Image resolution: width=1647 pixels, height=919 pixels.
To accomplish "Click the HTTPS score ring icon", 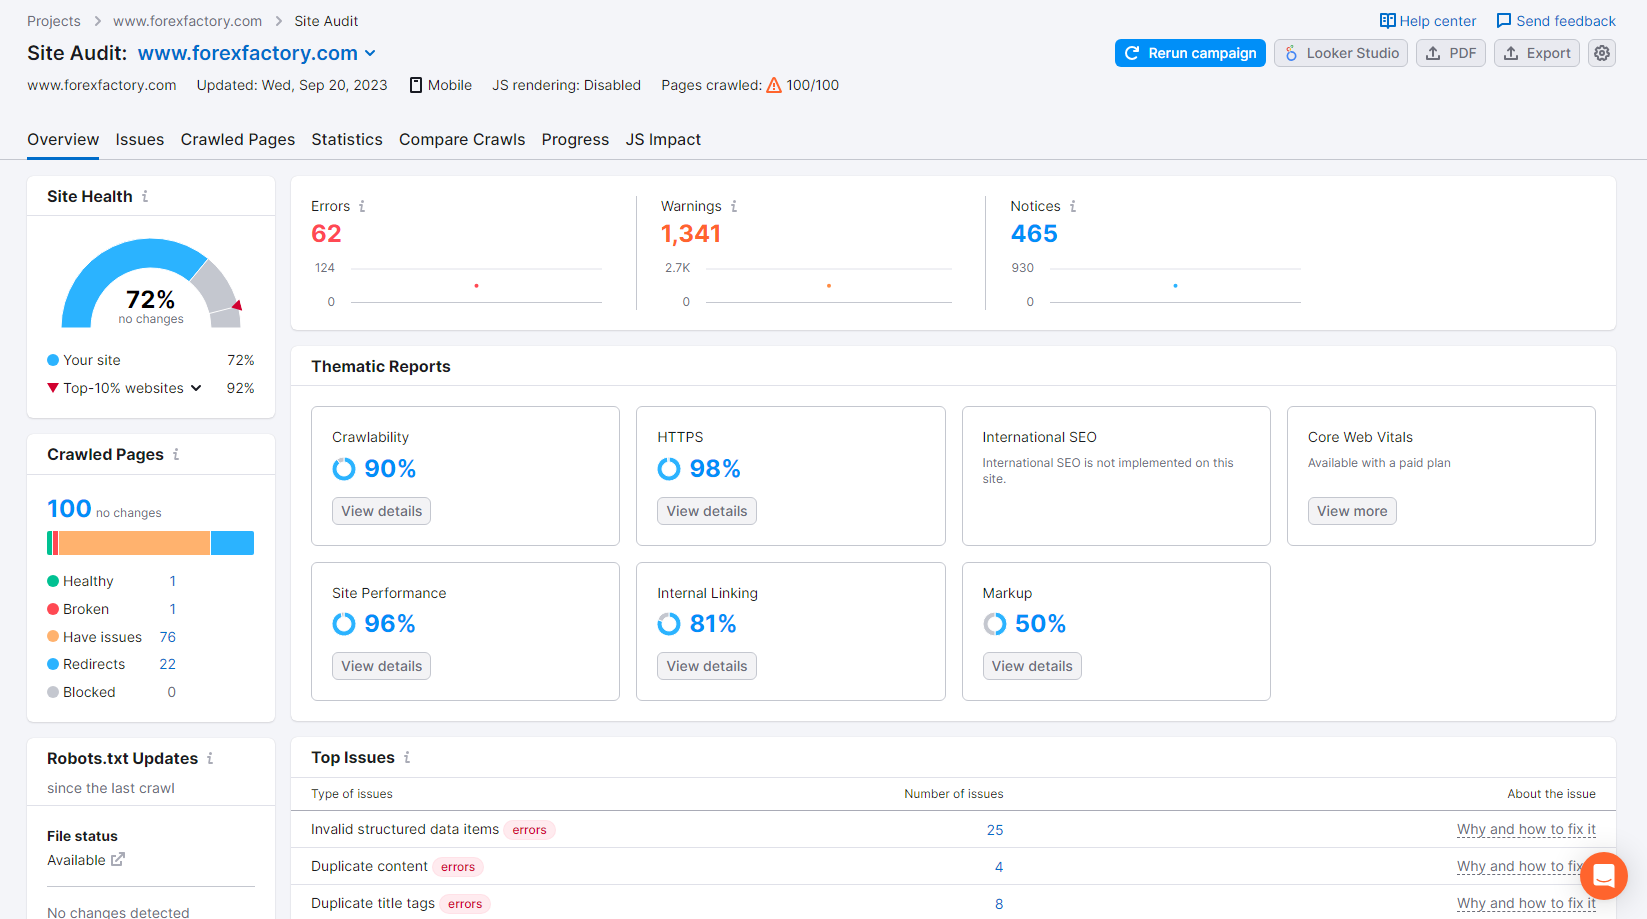I will [x=669, y=469].
